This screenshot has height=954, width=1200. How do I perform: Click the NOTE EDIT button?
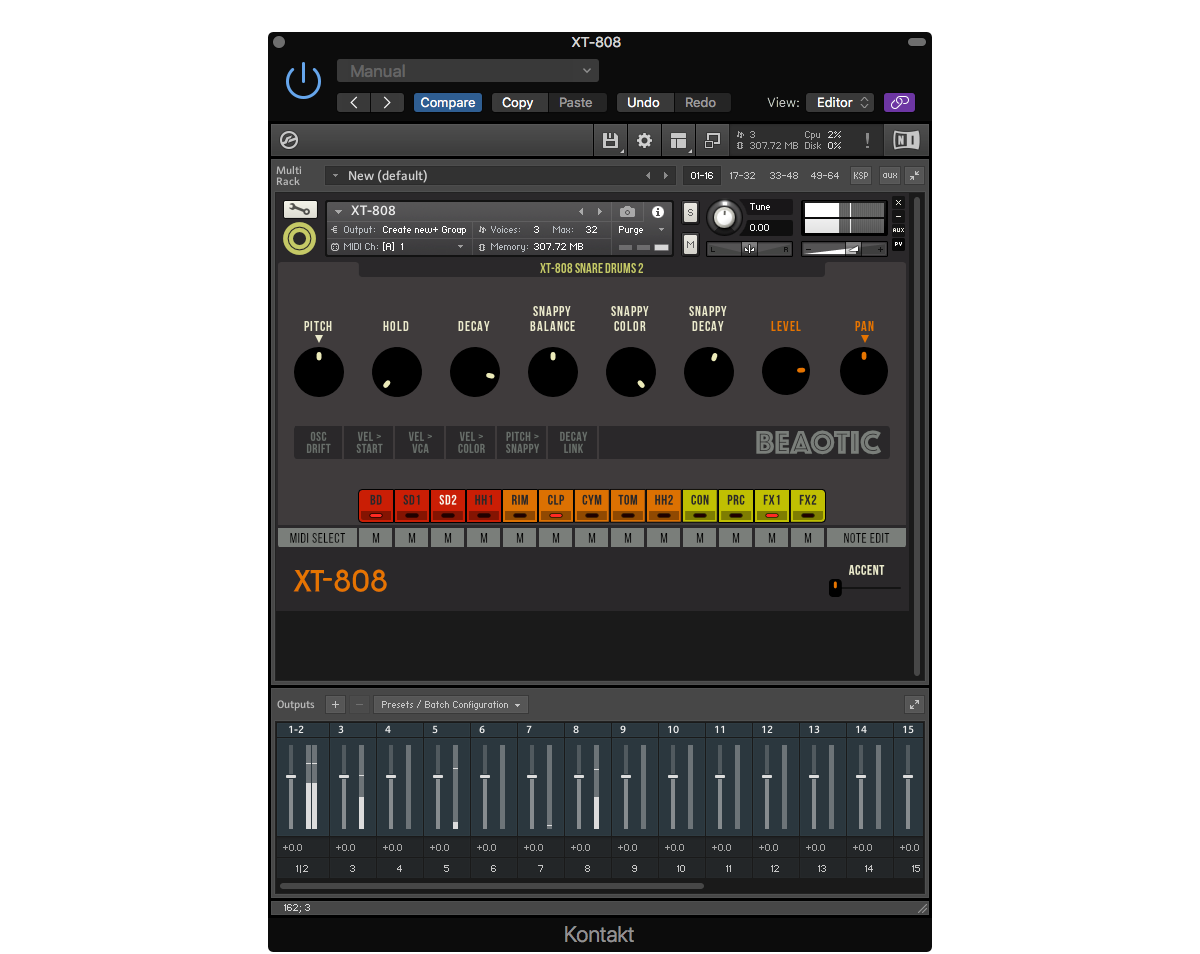tap(866, 538)
